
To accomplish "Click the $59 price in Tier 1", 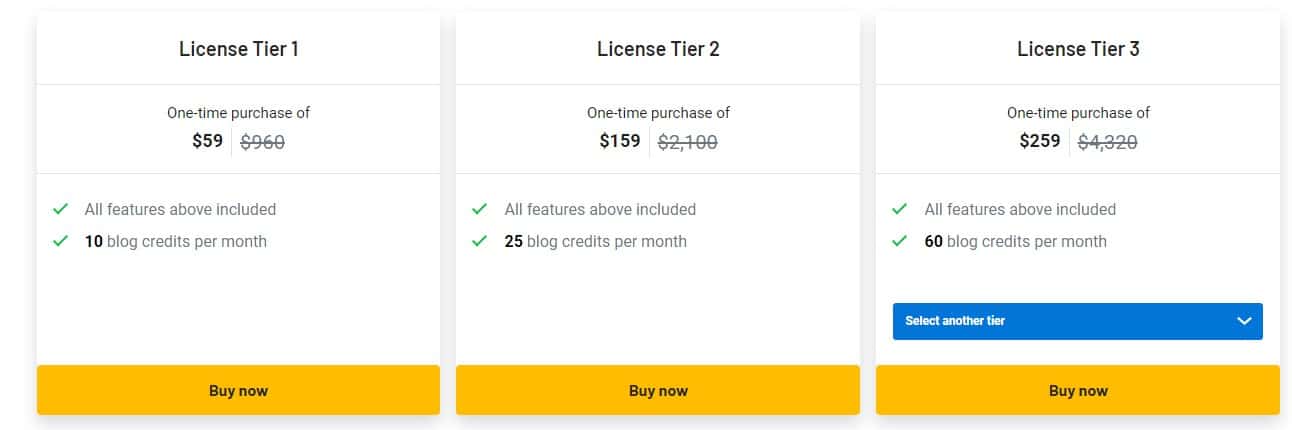I will click(x=208, y=141).
